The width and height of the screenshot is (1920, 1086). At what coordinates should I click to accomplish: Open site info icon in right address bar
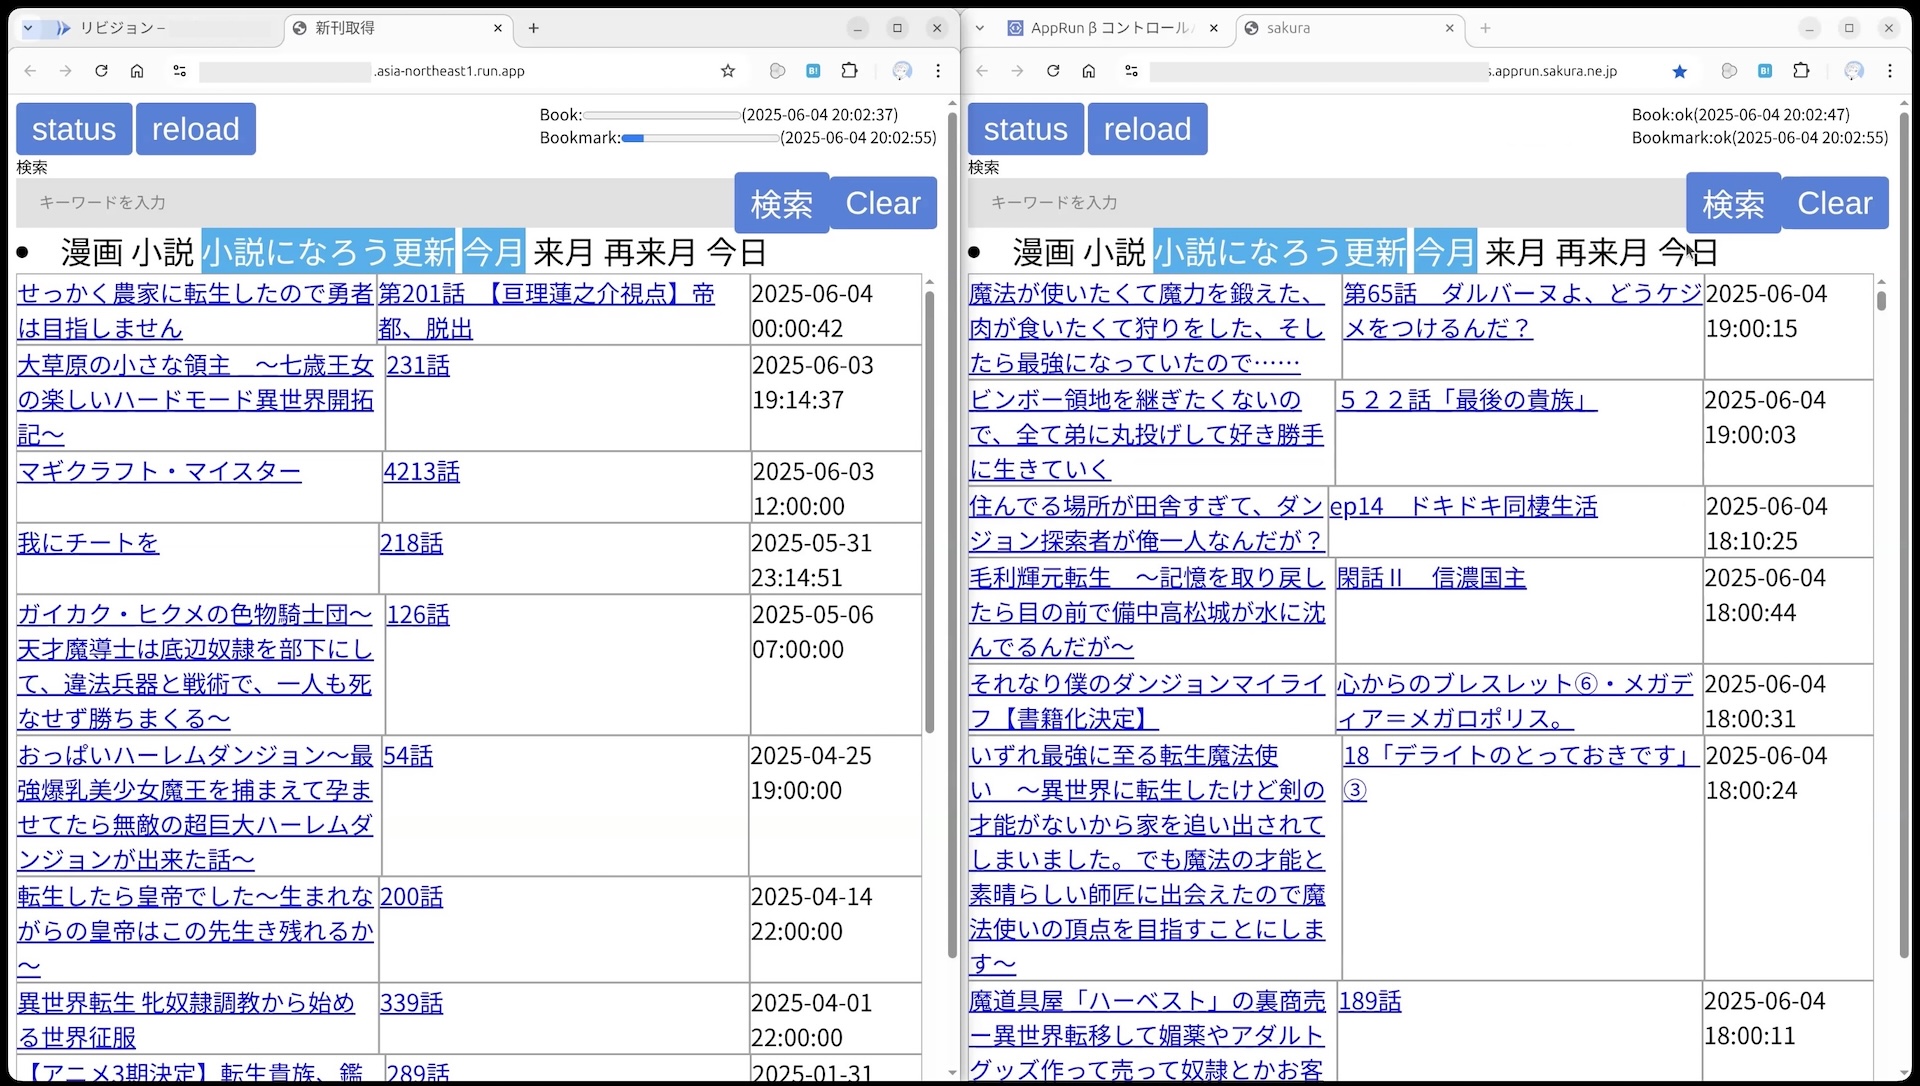coord(1132,71)
